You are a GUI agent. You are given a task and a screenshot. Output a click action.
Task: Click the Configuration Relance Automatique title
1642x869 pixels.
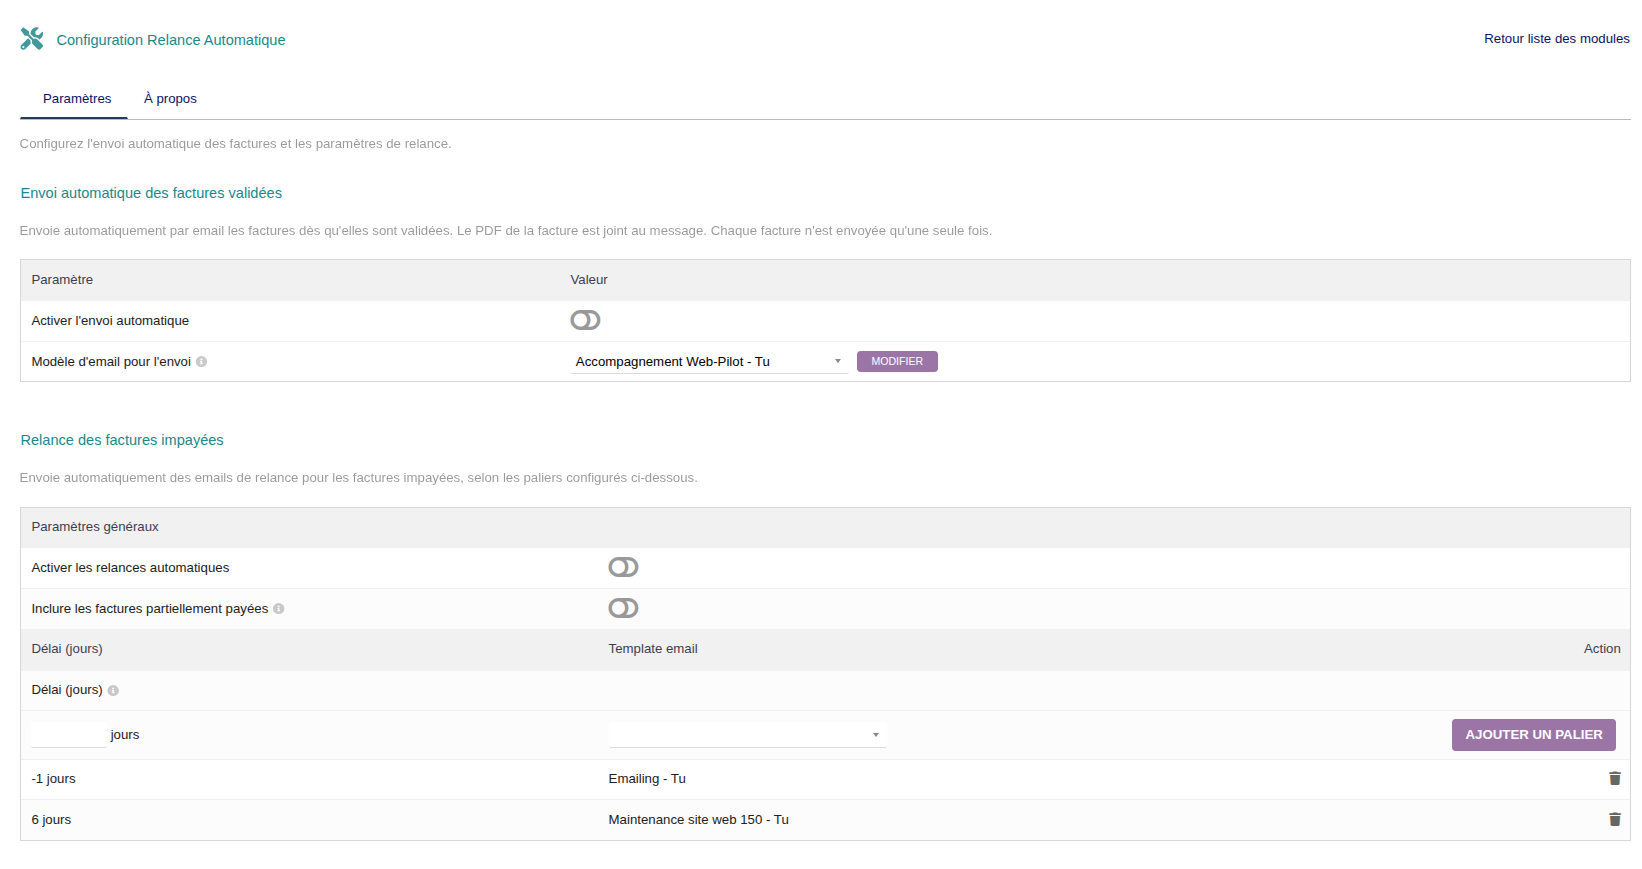click(171, 40)
